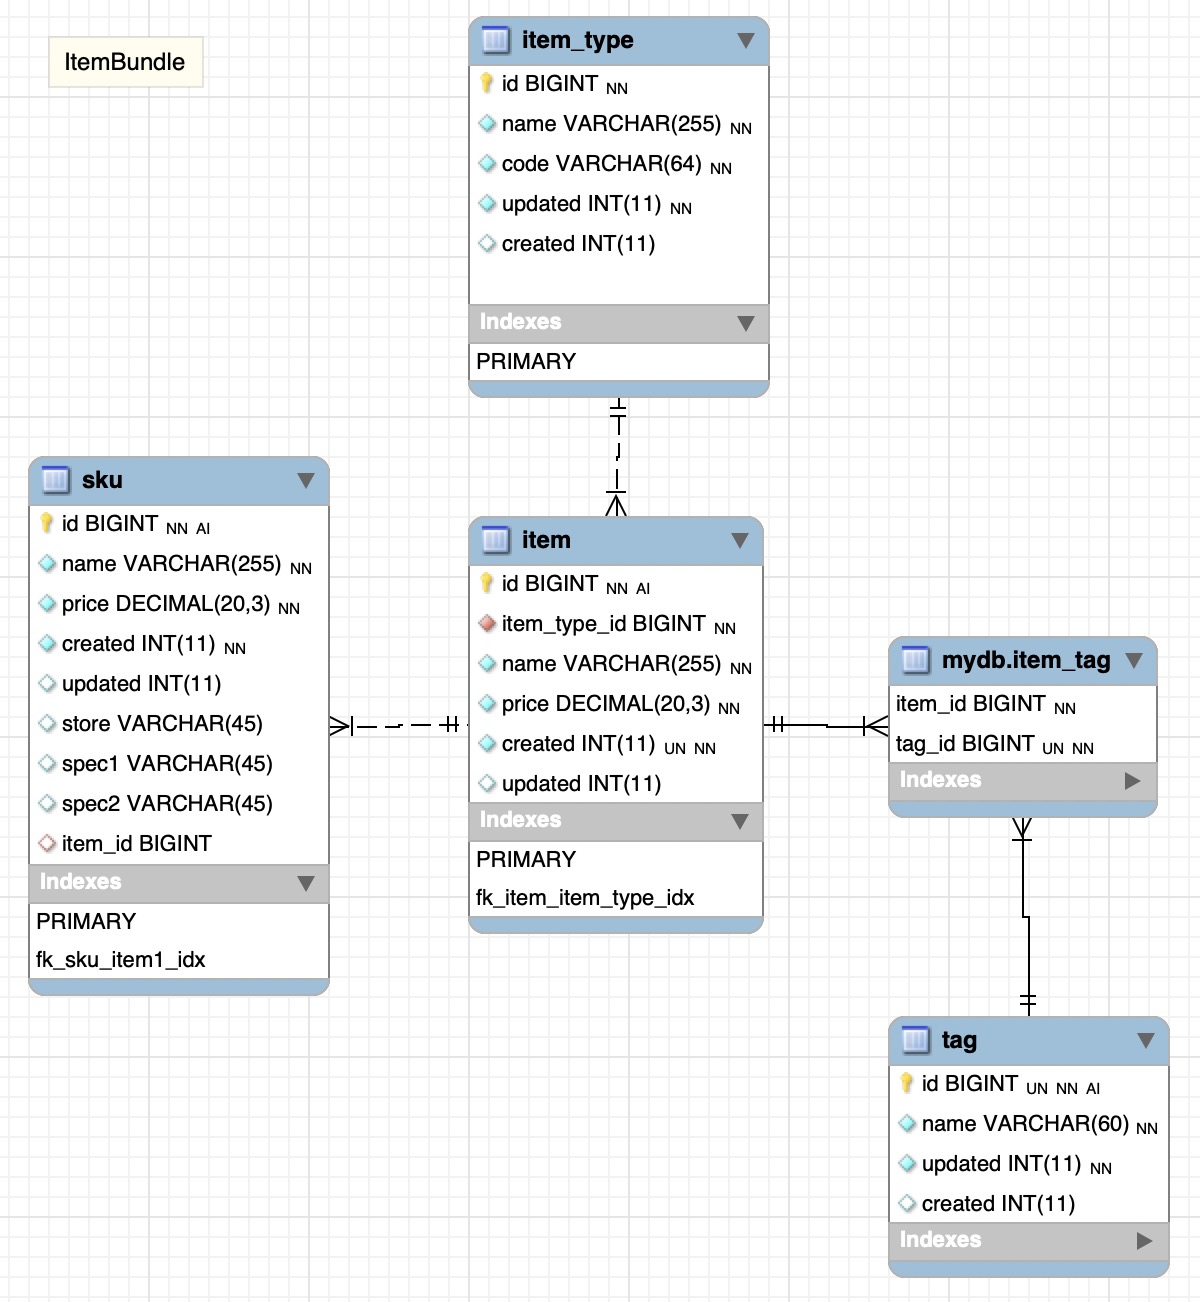This screenshot has height=1302, width=1200.
Task: Collapse the item_type table columns
Action: pyautogui.click(x=745, y=41)
